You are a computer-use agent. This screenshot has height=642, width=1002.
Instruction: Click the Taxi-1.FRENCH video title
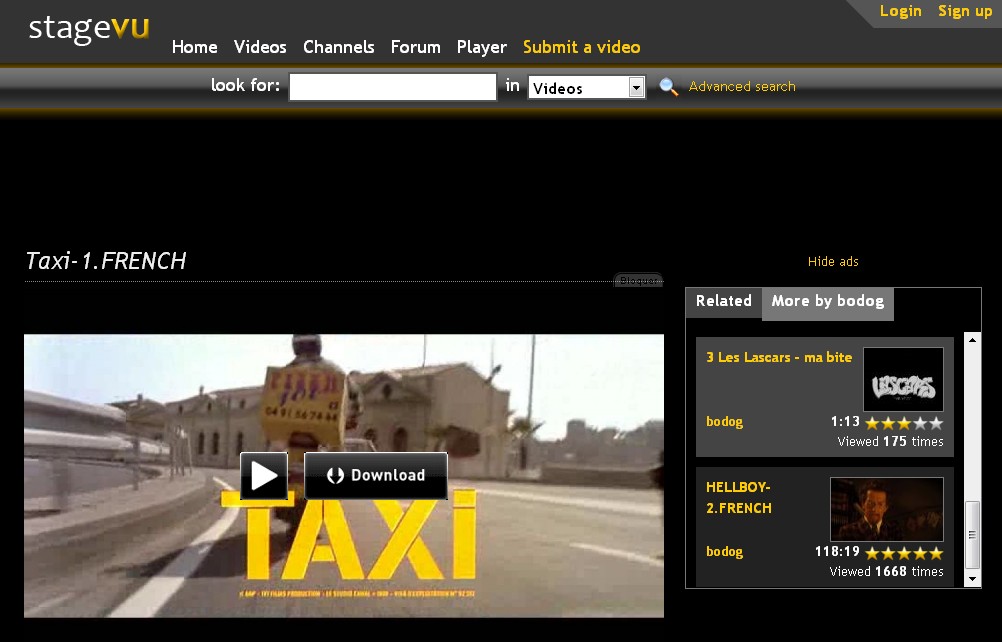point(106,261)
